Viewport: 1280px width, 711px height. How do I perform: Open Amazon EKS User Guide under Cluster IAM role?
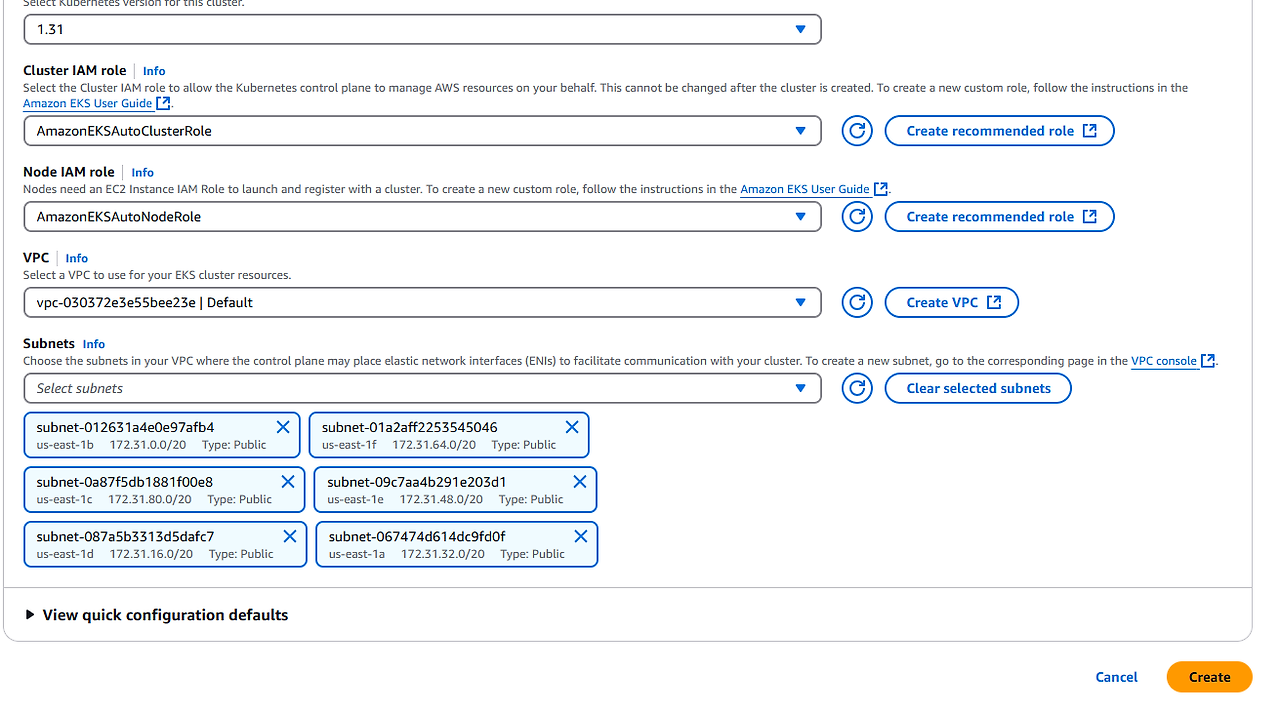[x=97, y=103]
